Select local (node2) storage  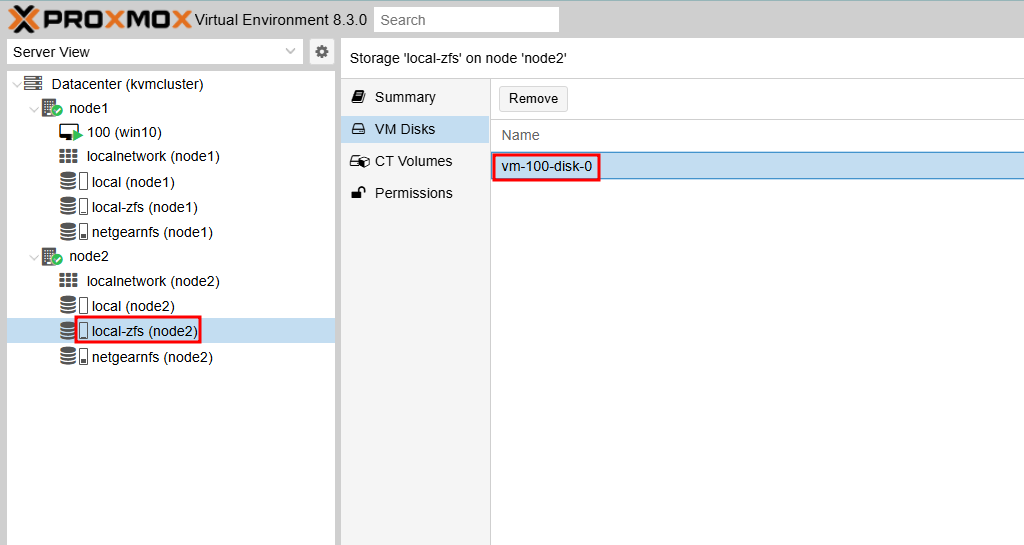(x=133, y=306)
